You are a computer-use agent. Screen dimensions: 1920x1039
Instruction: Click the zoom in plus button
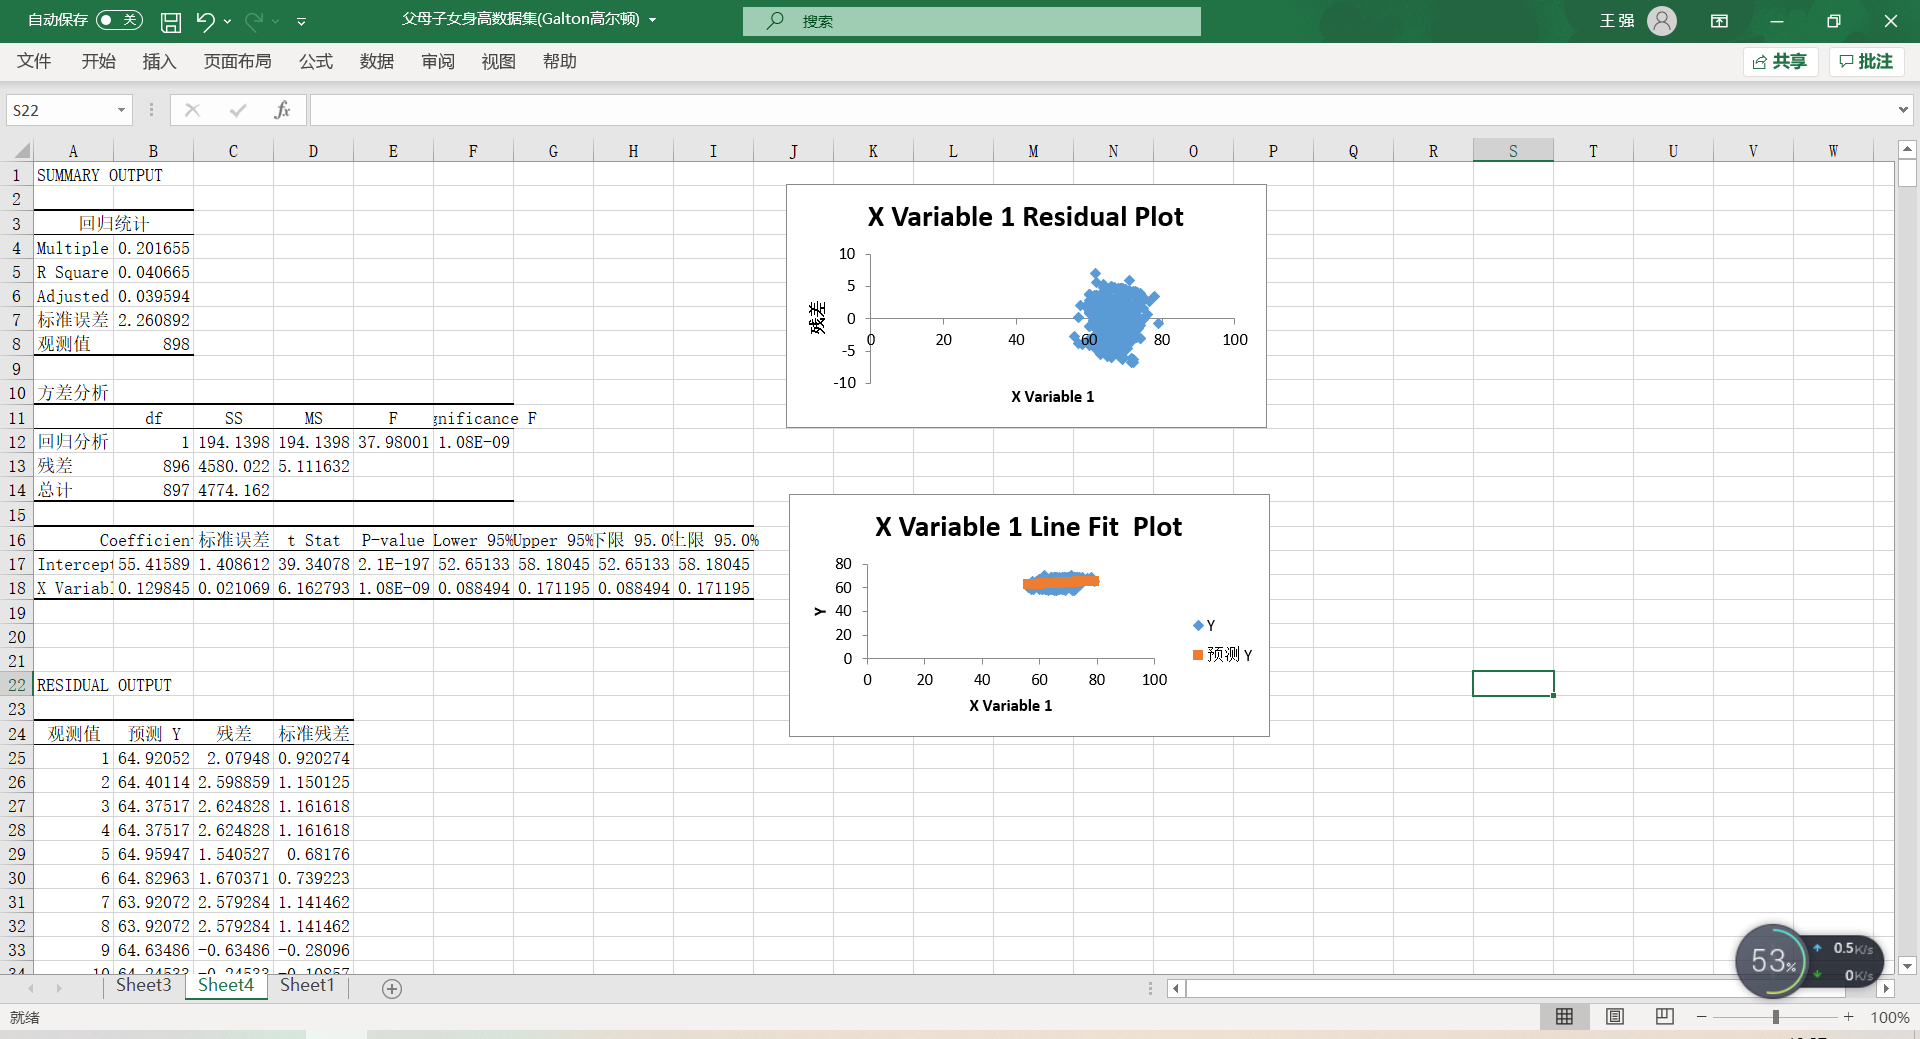tap(1848, 1017)
